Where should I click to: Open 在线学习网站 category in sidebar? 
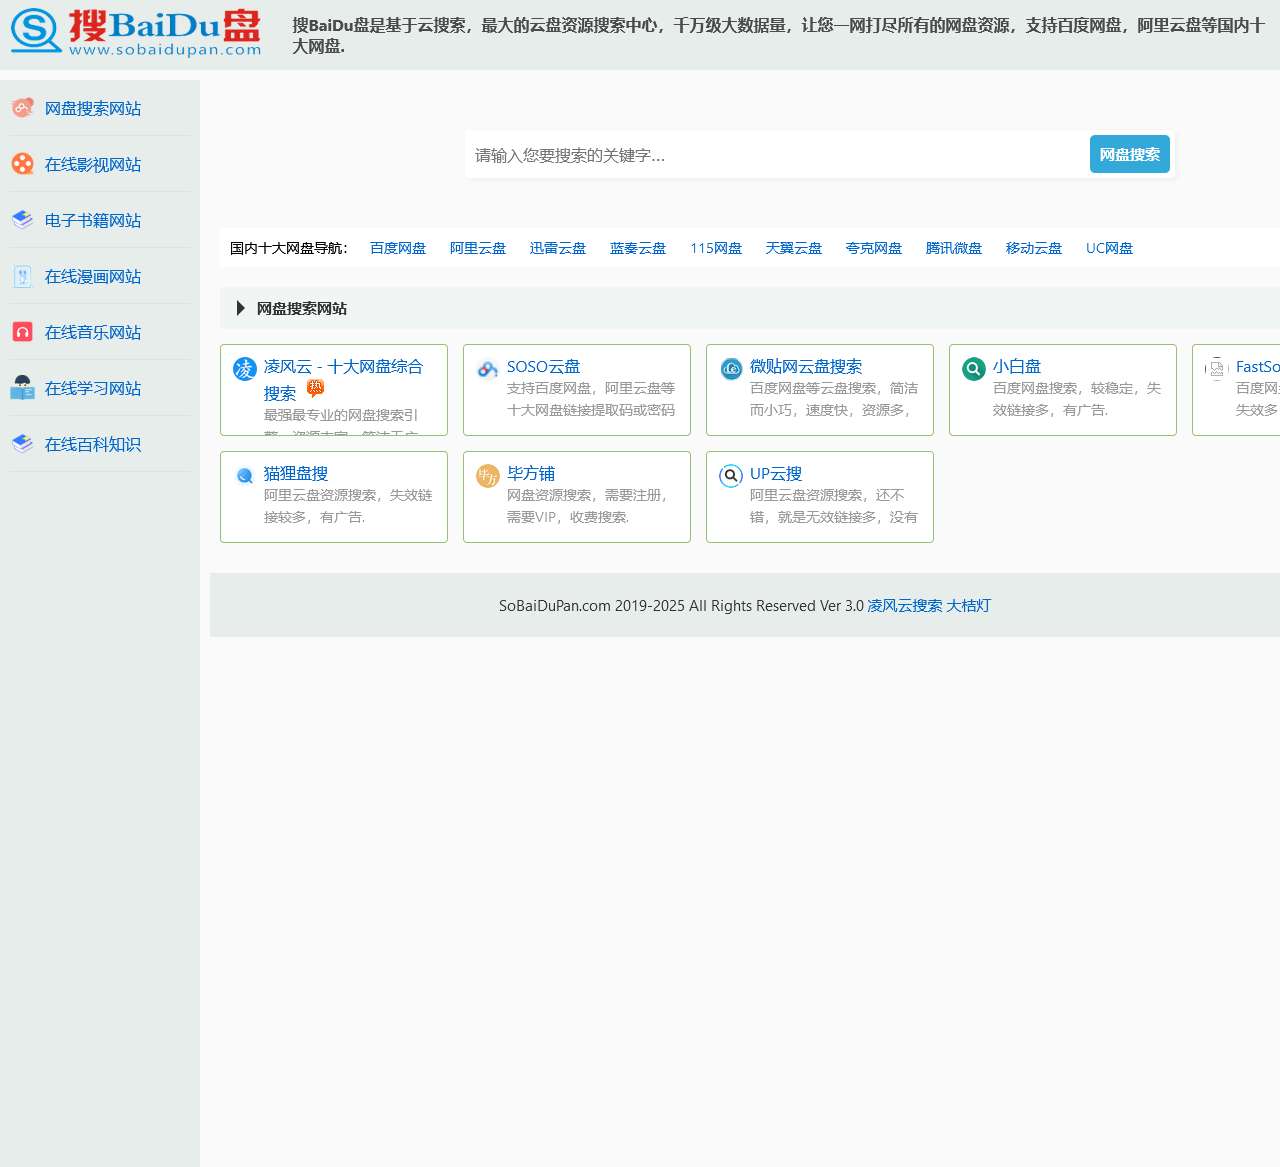coord(93,388)
